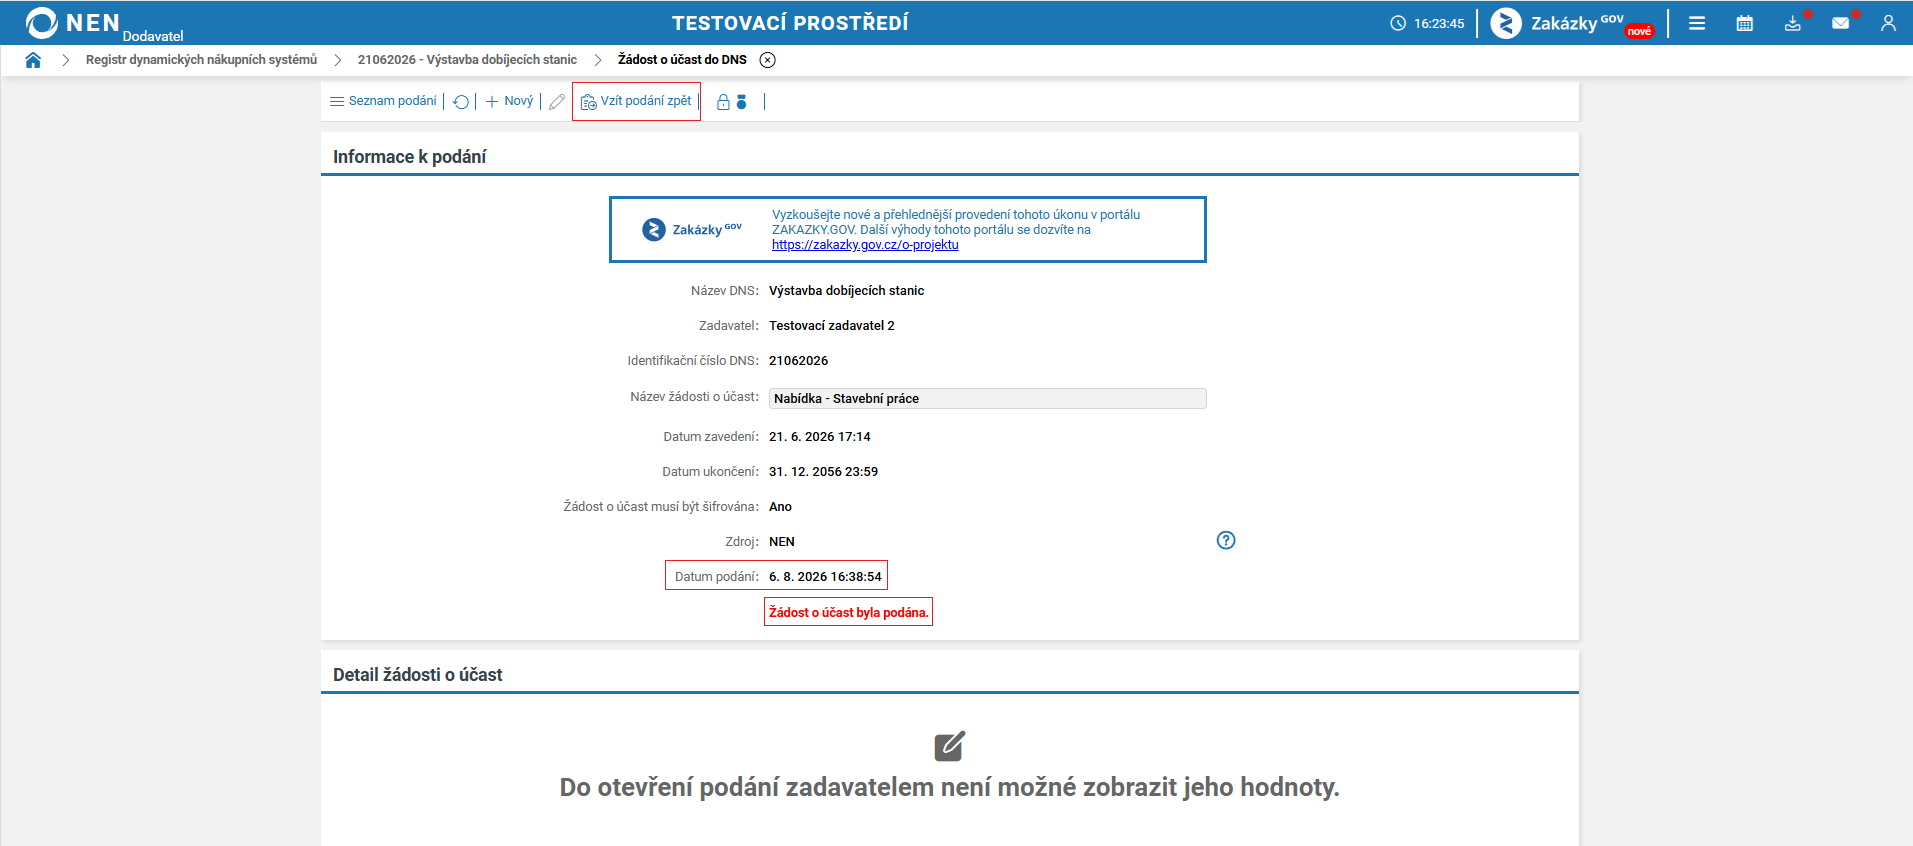The width and height of the screenshot is (1913, 846).
Task: Click the edit document icon in detail section
Action: (949, 746)
